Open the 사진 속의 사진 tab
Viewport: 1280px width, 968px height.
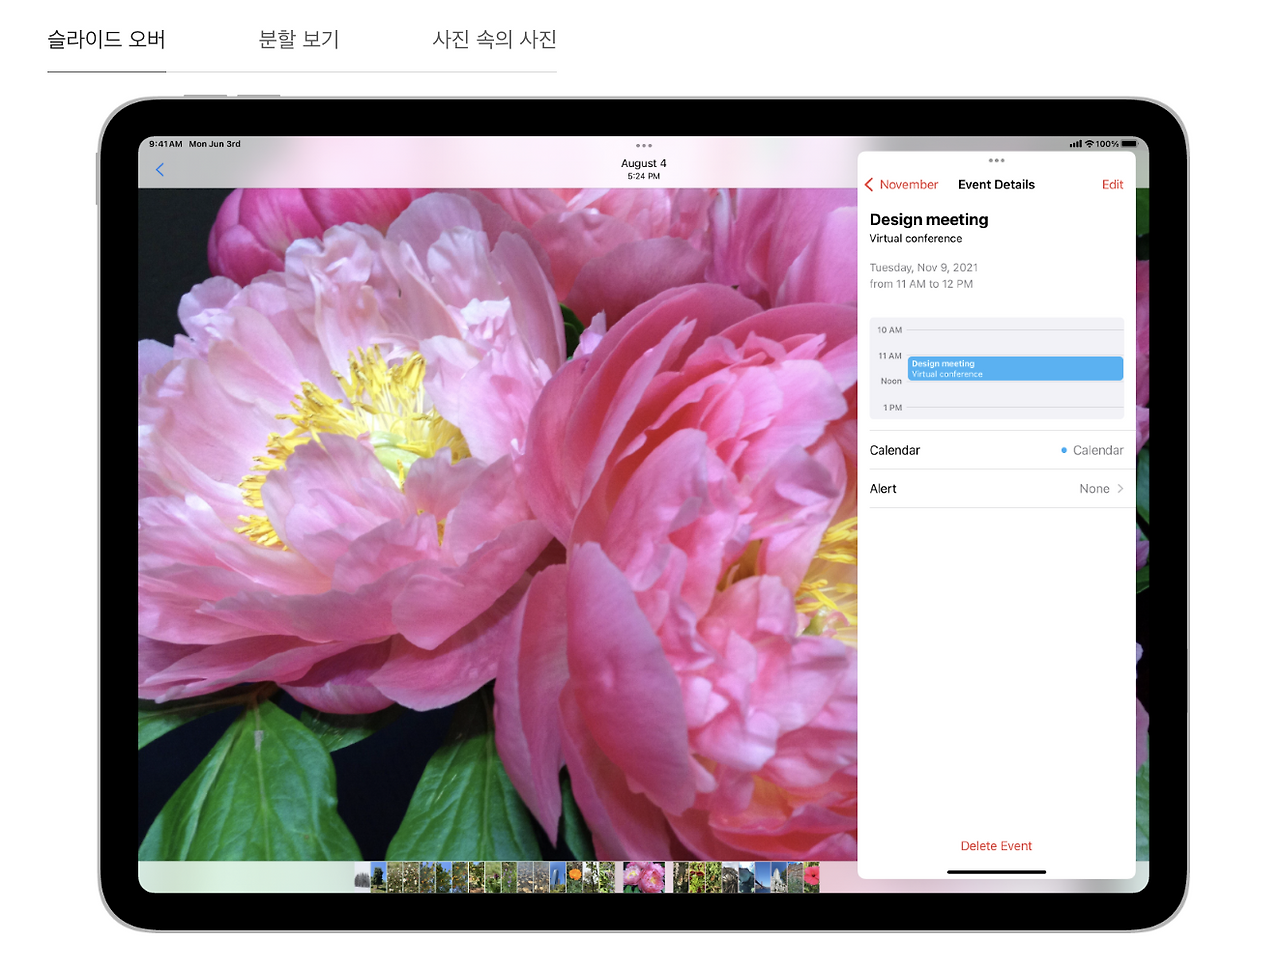click(494, 39)
